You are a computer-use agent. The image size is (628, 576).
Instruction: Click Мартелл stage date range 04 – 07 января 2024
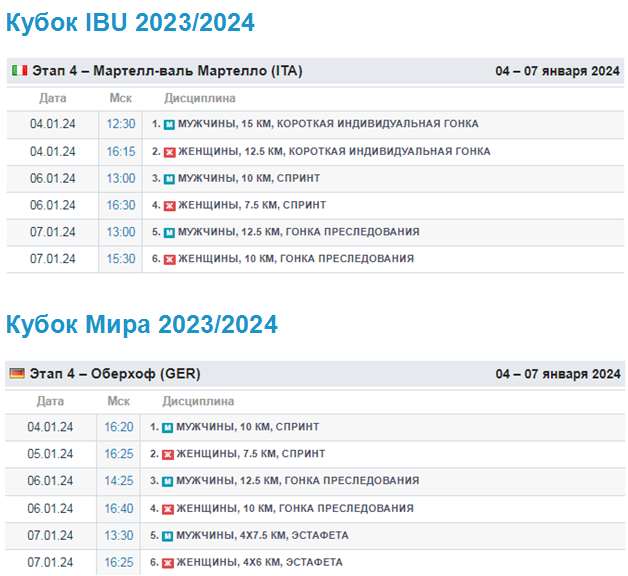(x=558, y=71)
